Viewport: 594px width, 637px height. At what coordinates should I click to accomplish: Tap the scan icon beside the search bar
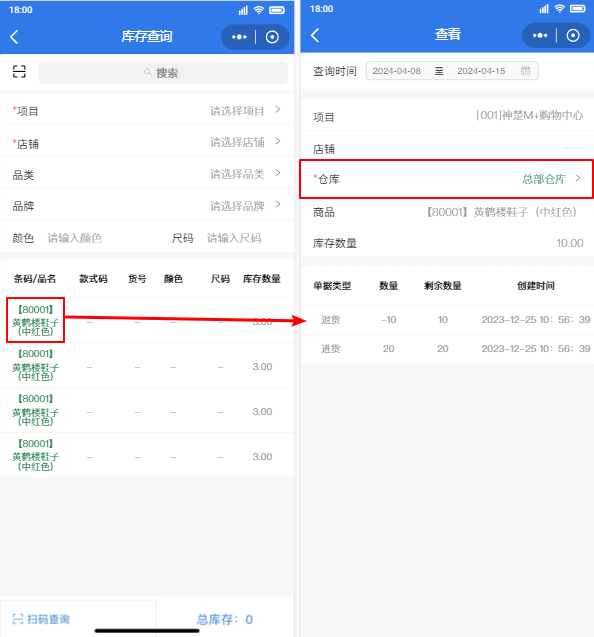click(x=19, y=72)
